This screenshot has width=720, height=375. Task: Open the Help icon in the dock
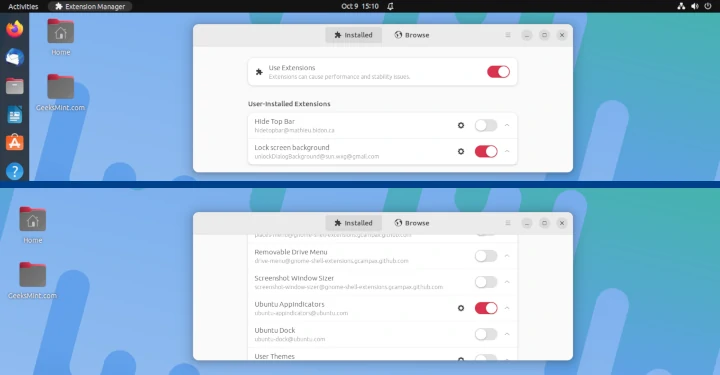15,171
